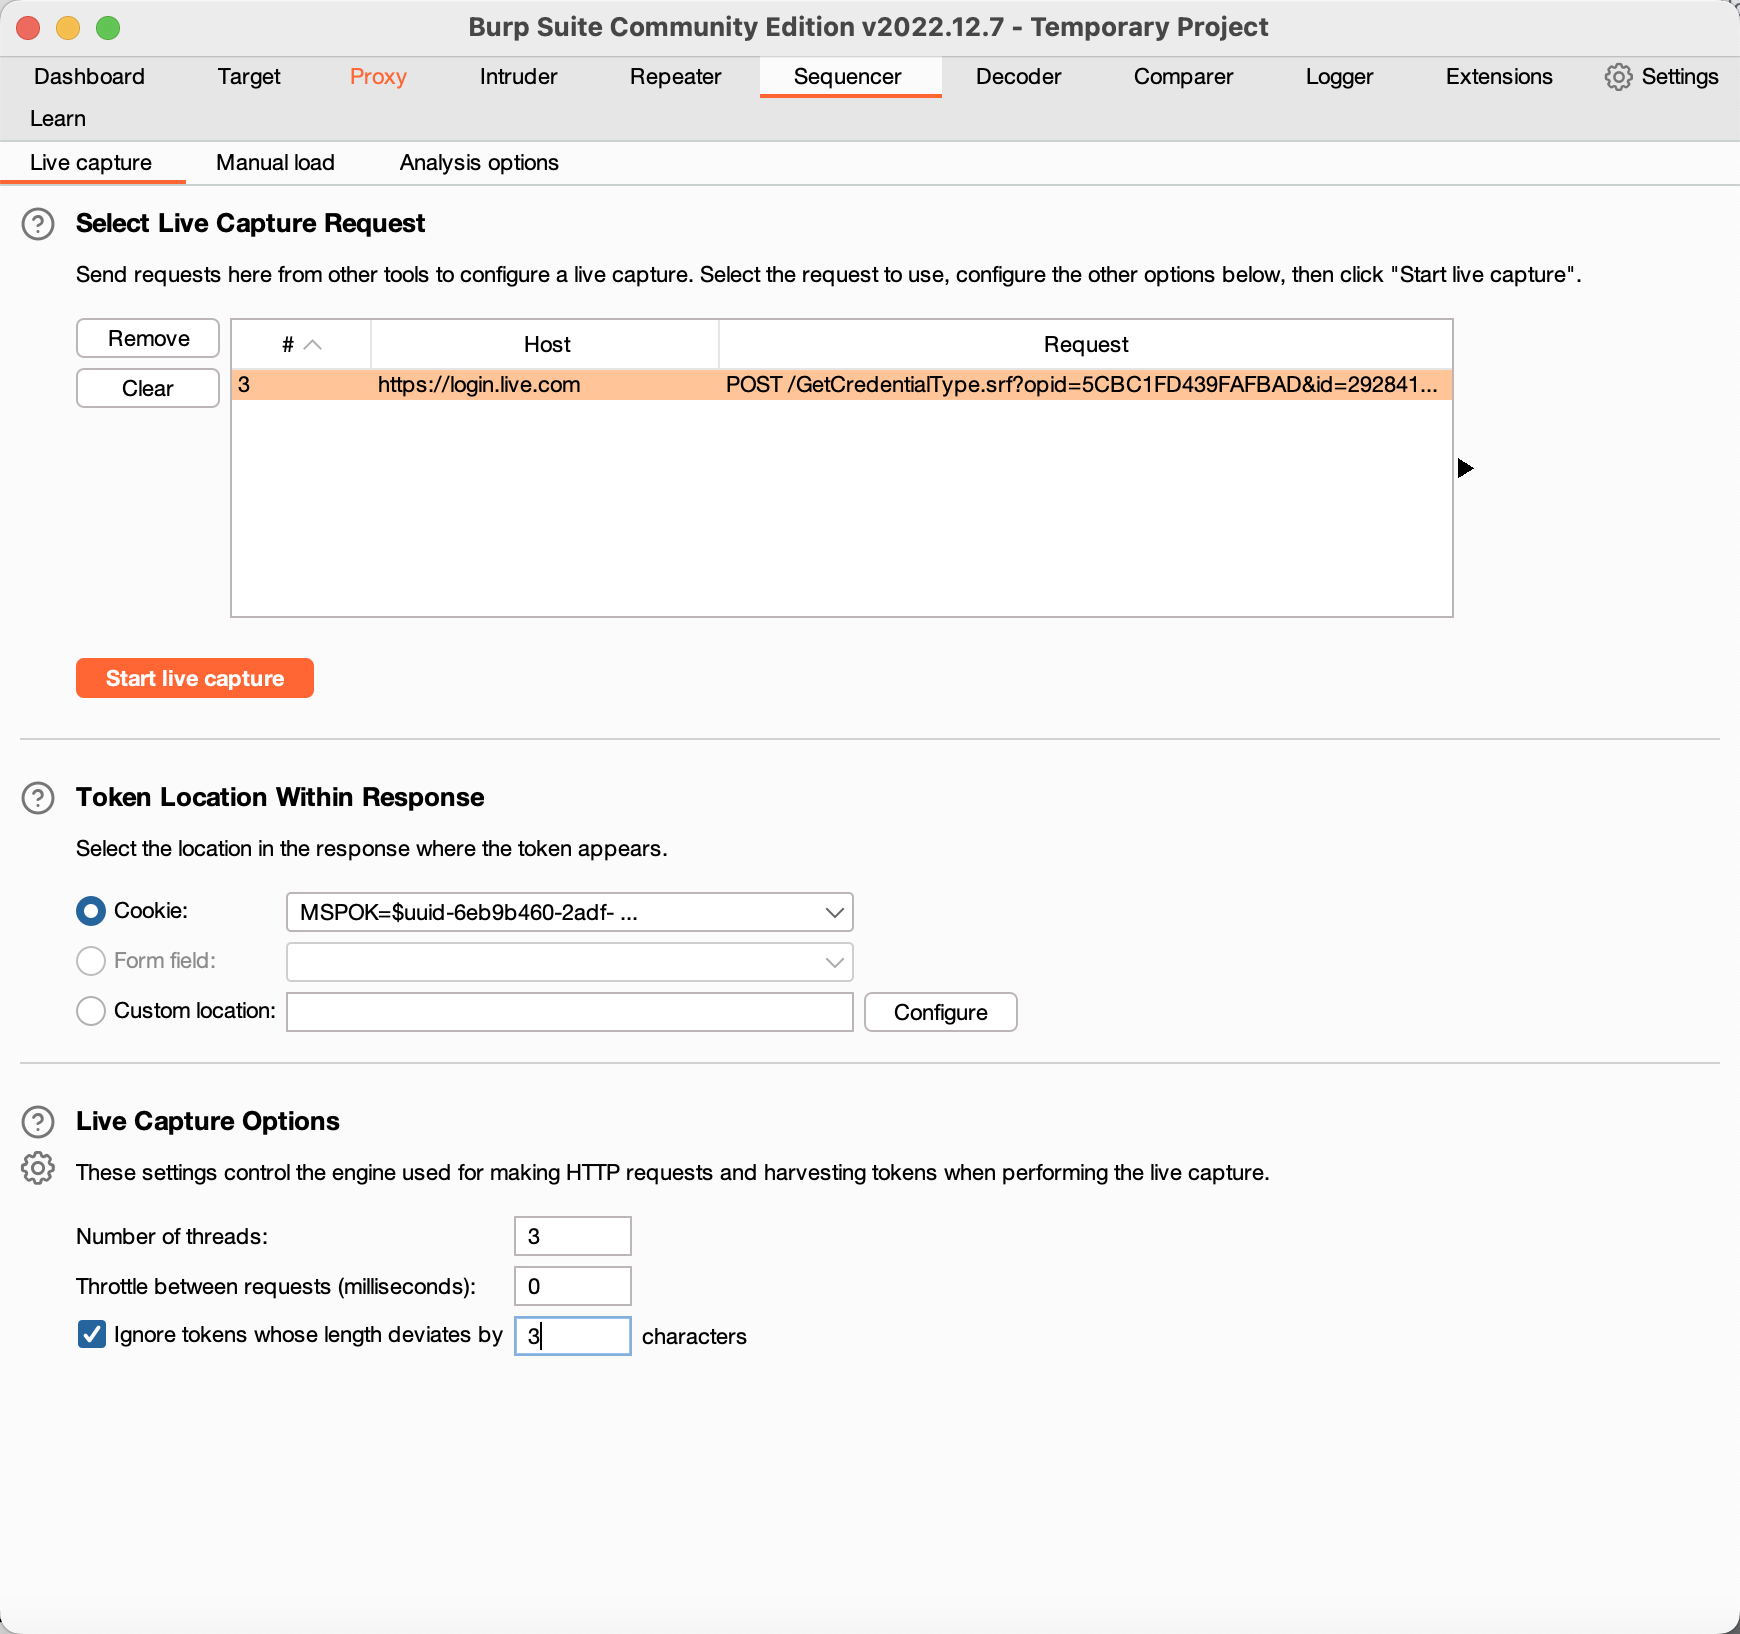Focus the Throttle between requests field
1740x1634 pixels.
pos(573,1287)
